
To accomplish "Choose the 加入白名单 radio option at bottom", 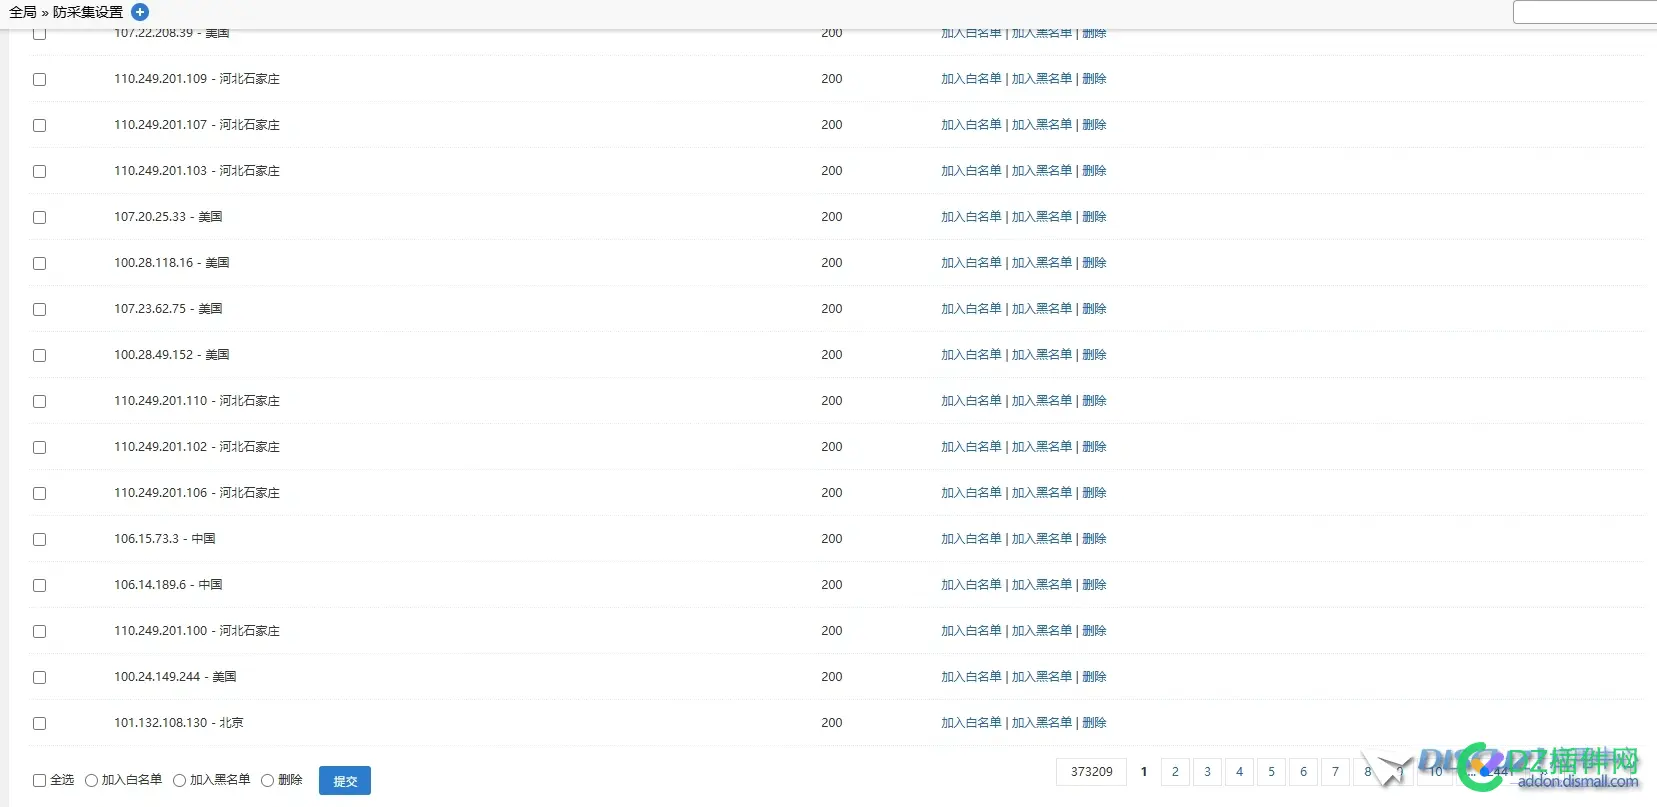I will point(92,780).
